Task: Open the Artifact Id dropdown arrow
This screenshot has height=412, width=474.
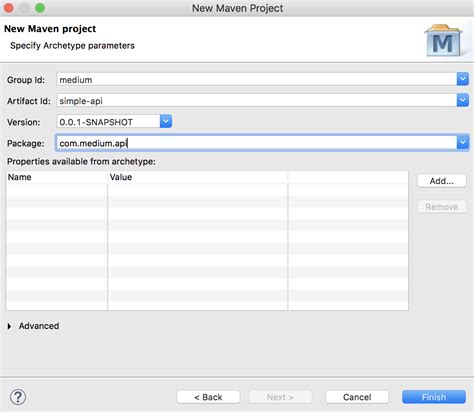Action: click(463, 100)
